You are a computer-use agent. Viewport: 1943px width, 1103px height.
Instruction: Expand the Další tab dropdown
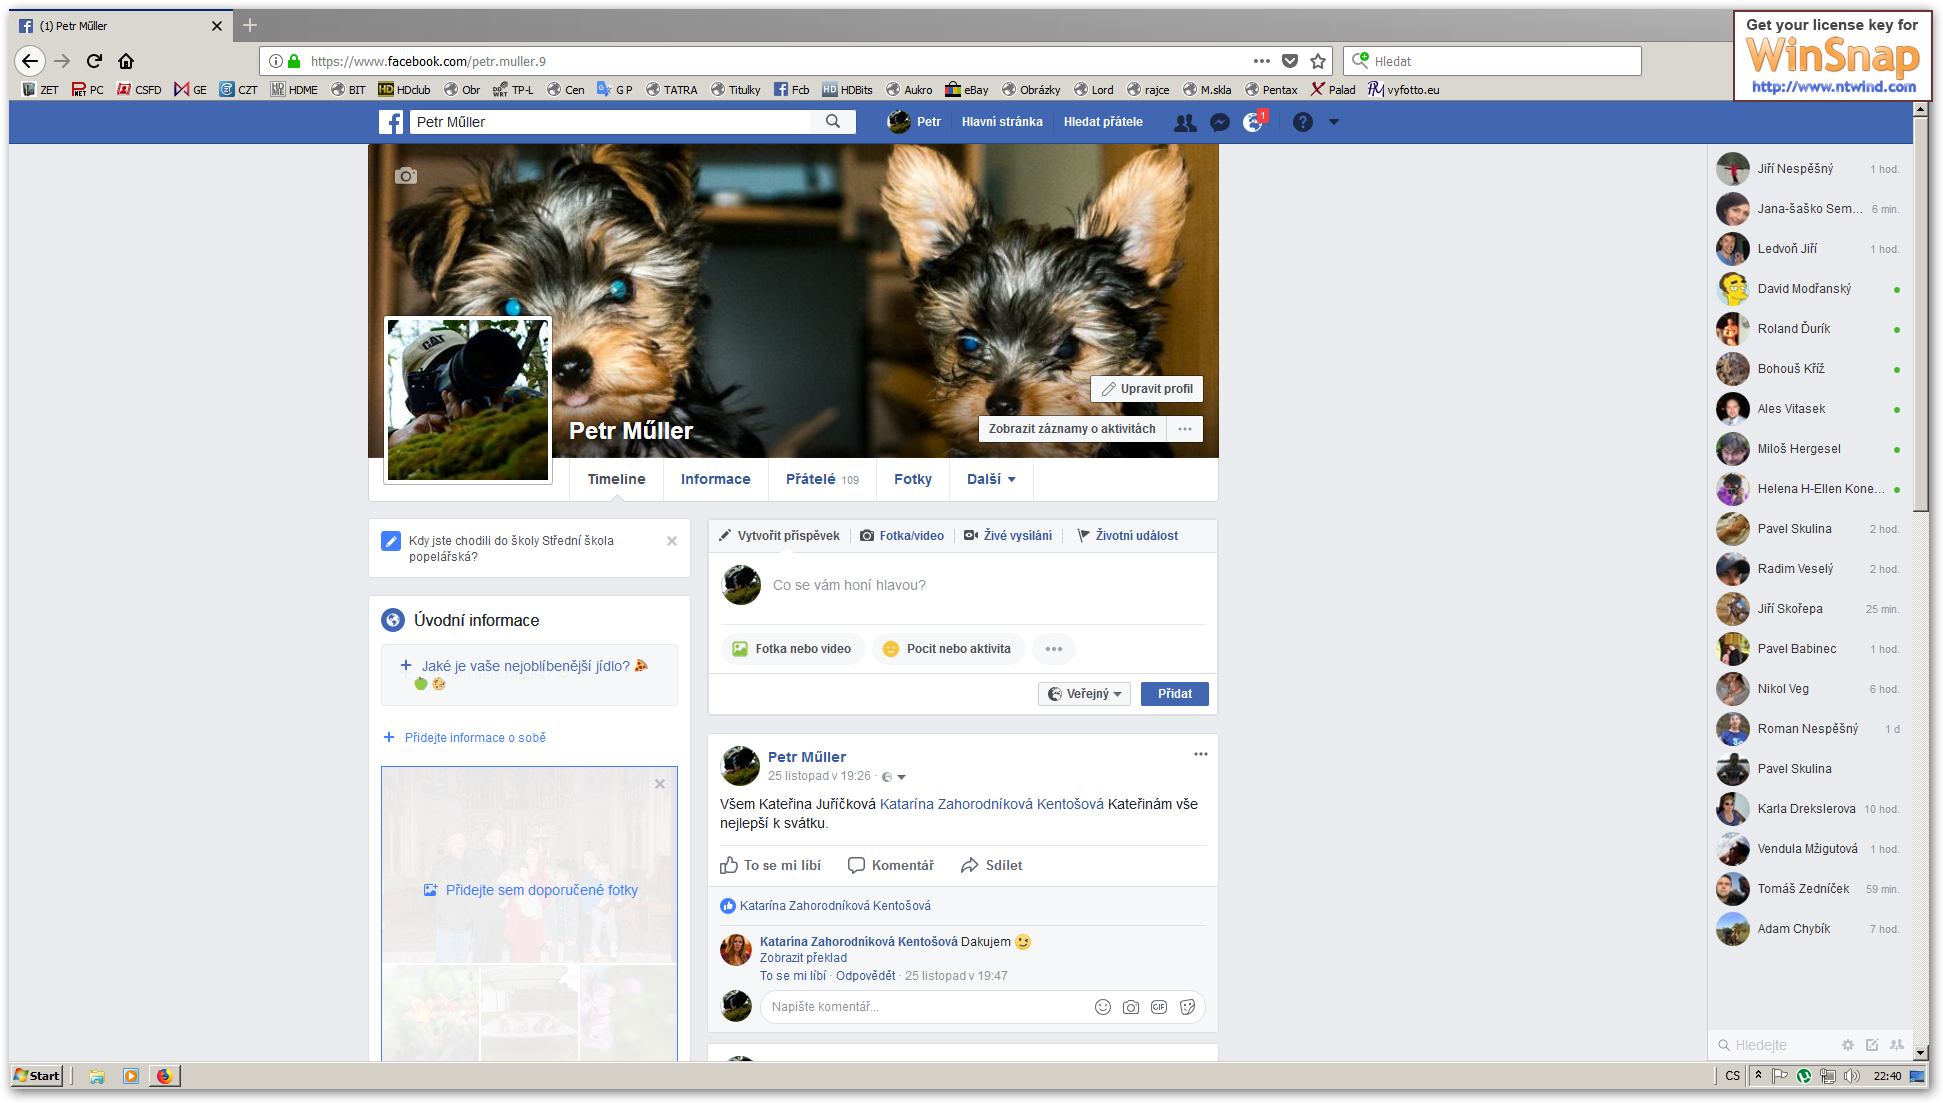991,479
